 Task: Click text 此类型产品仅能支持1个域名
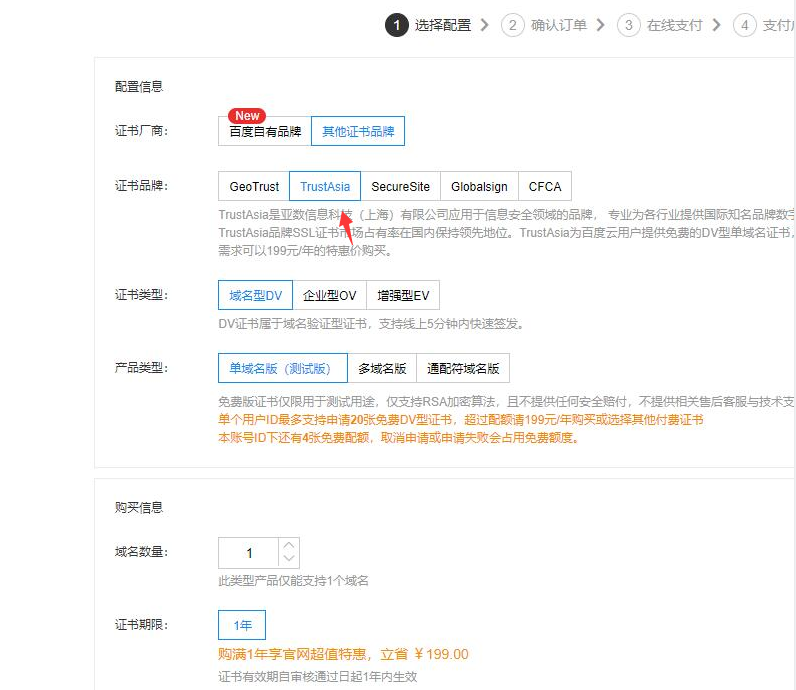point(293,581)
